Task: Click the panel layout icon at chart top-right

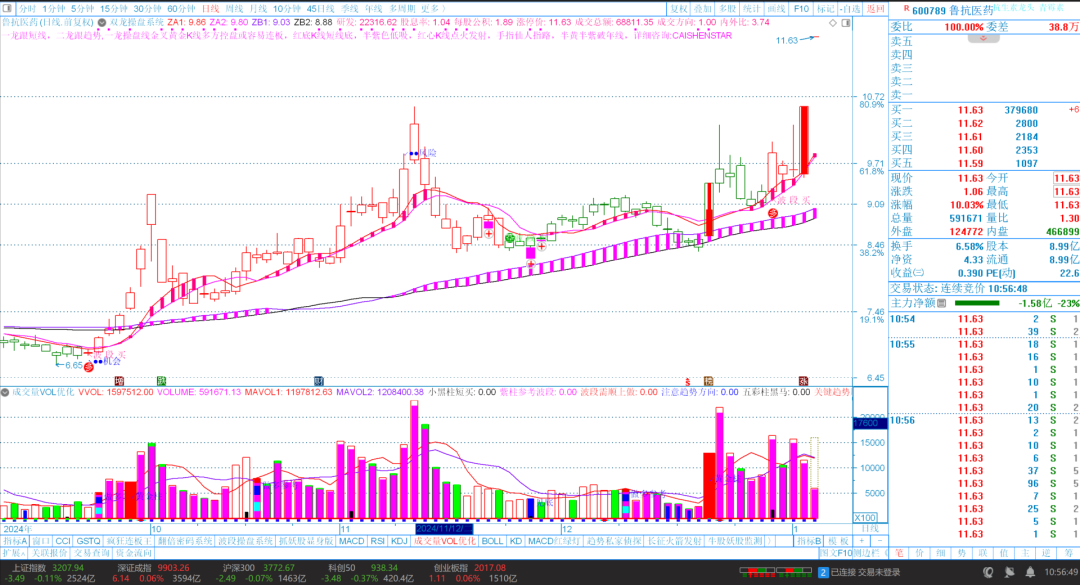Action: pyautogui.click(x=846, y=23)
